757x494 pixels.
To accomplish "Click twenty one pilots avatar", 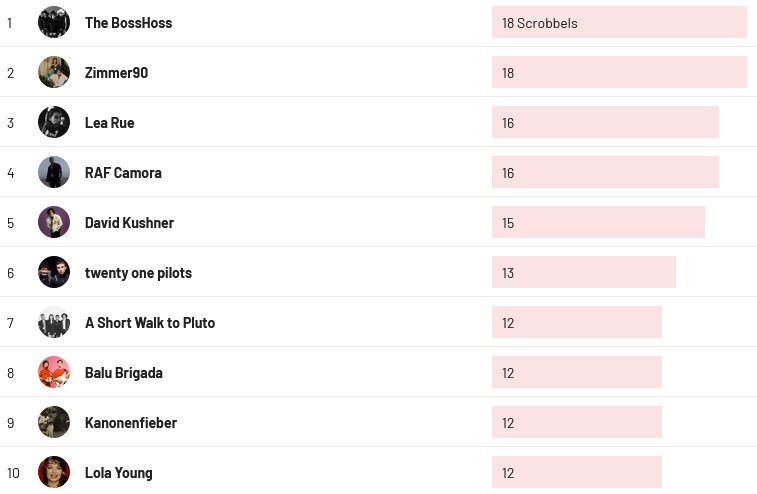I will pos(54,272).
